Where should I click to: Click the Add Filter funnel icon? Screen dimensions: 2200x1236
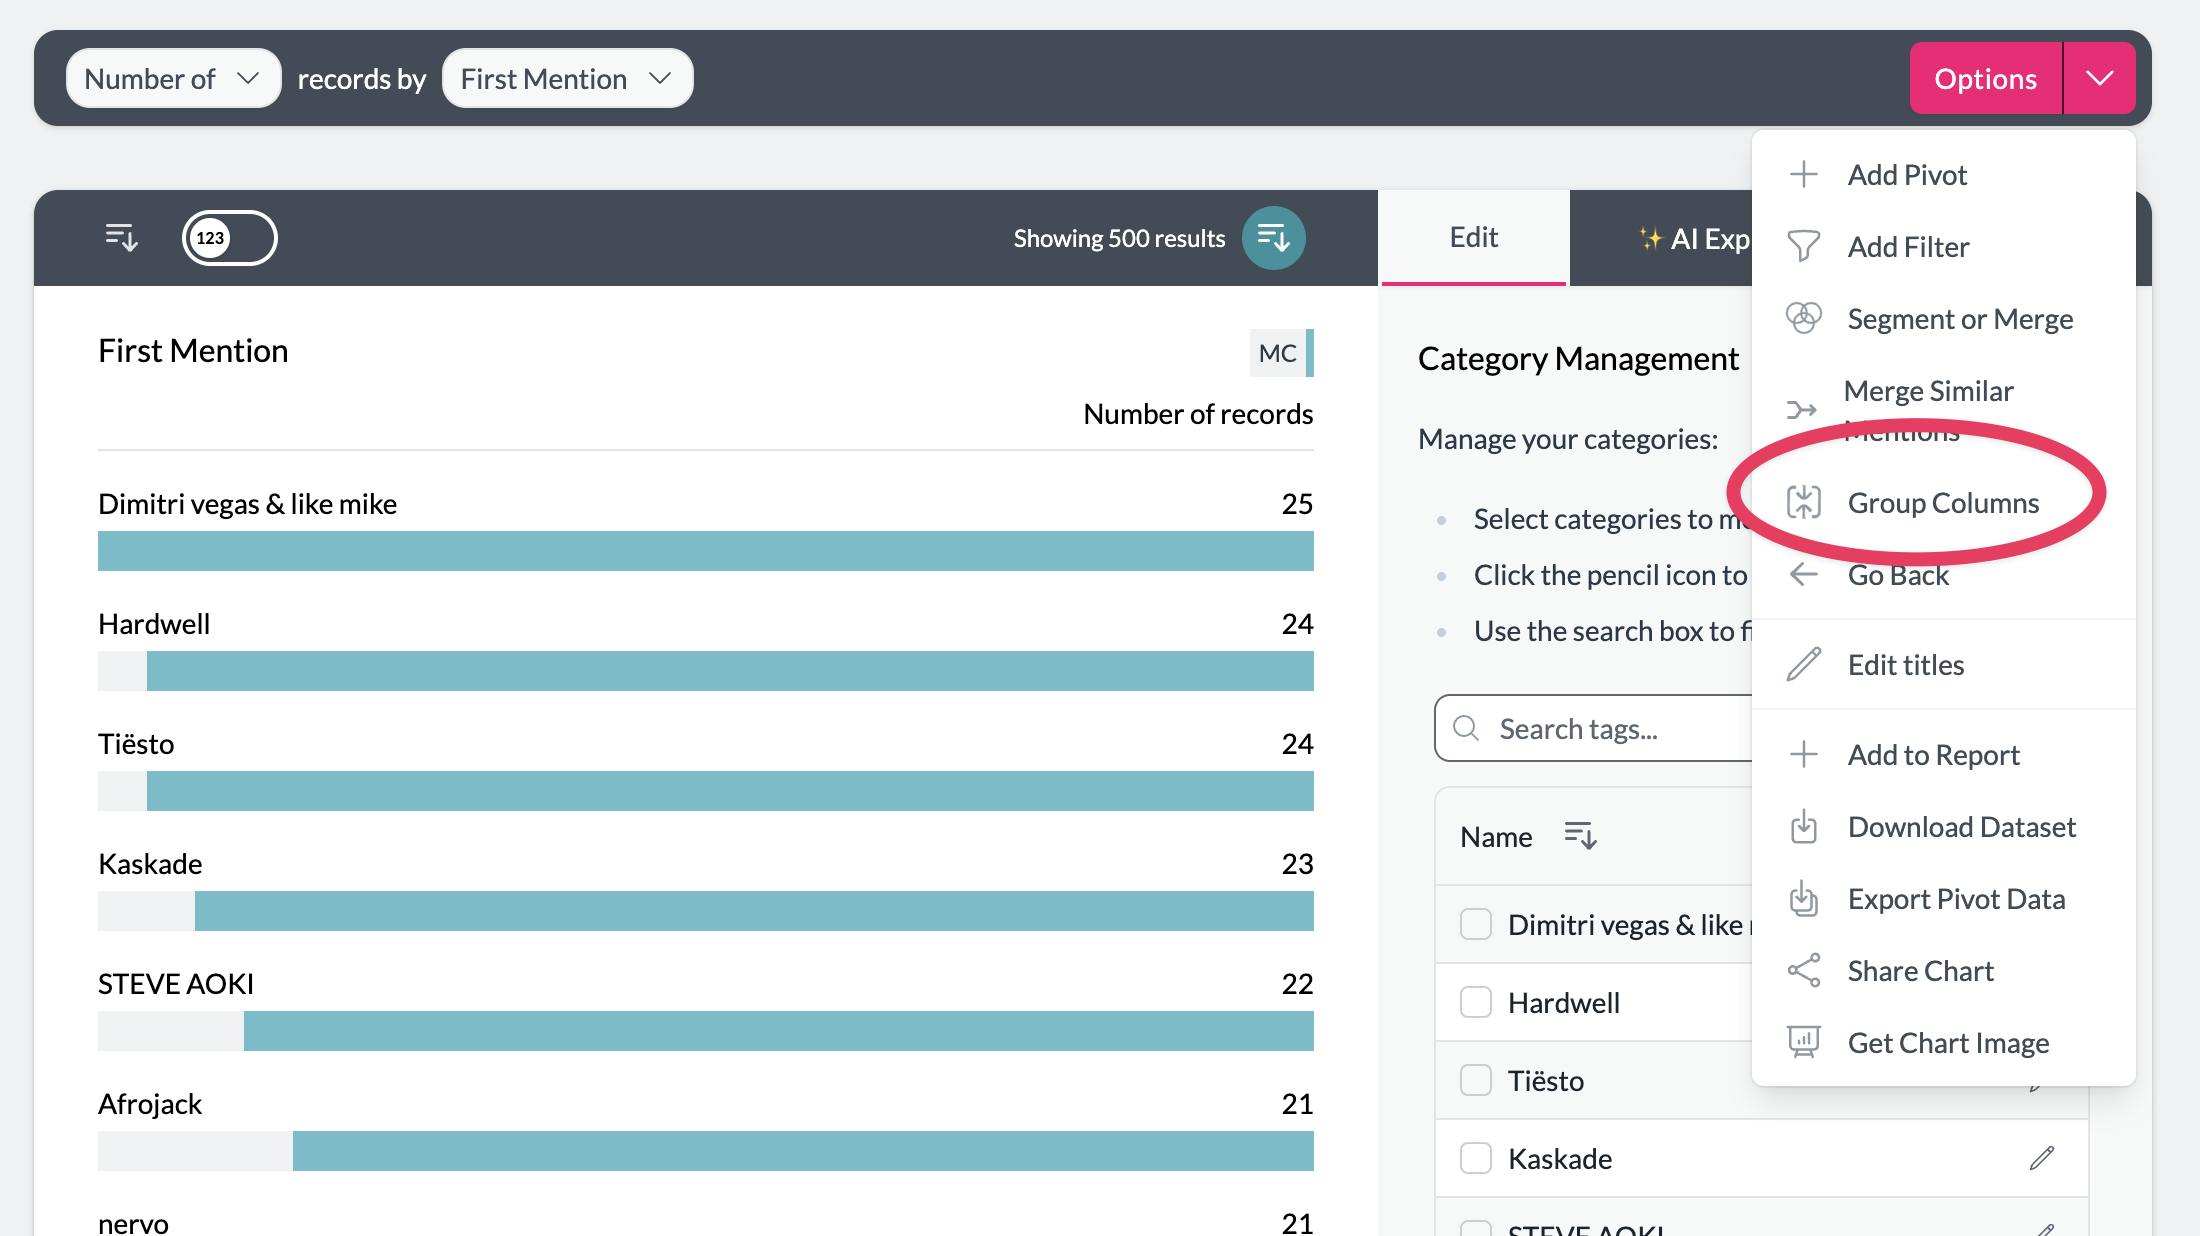[1803, 247]
